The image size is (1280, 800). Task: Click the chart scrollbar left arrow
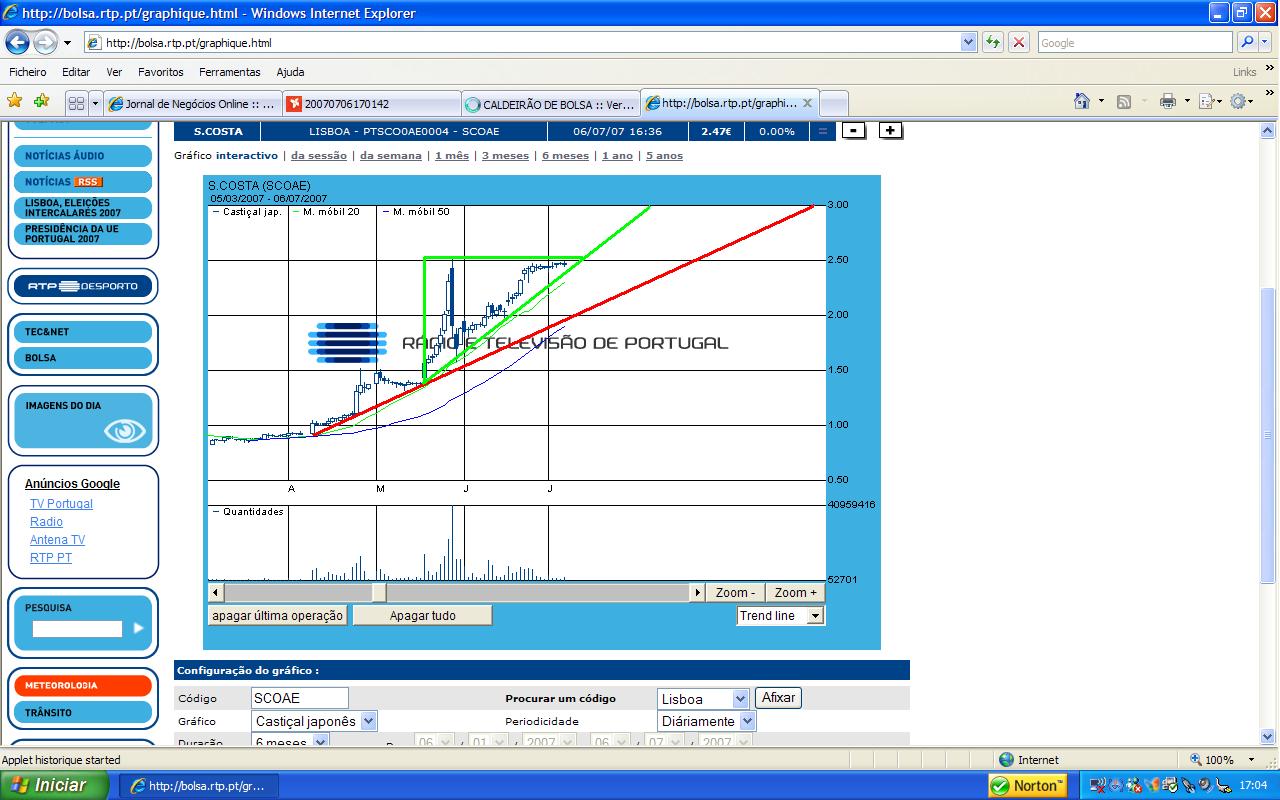(x=215, y=593)
